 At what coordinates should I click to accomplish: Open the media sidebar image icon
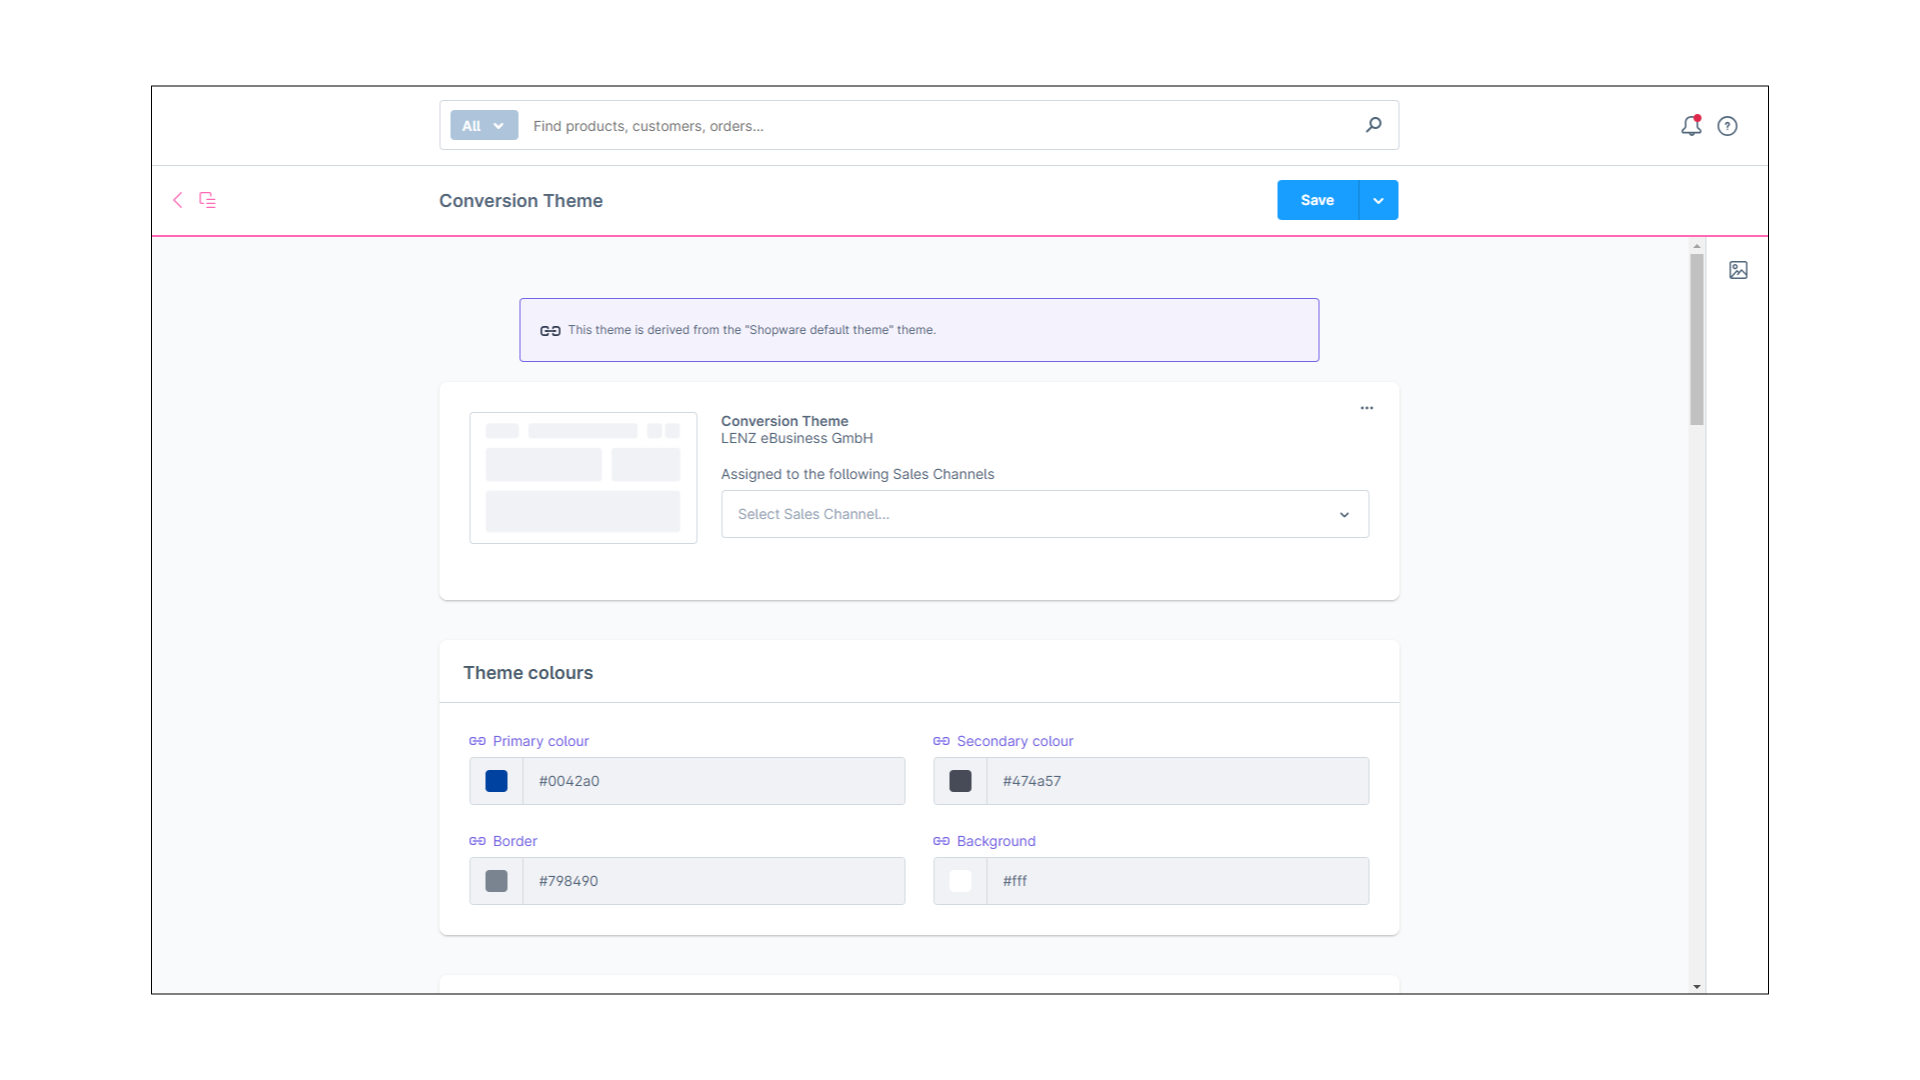(x=1738, y=270)
